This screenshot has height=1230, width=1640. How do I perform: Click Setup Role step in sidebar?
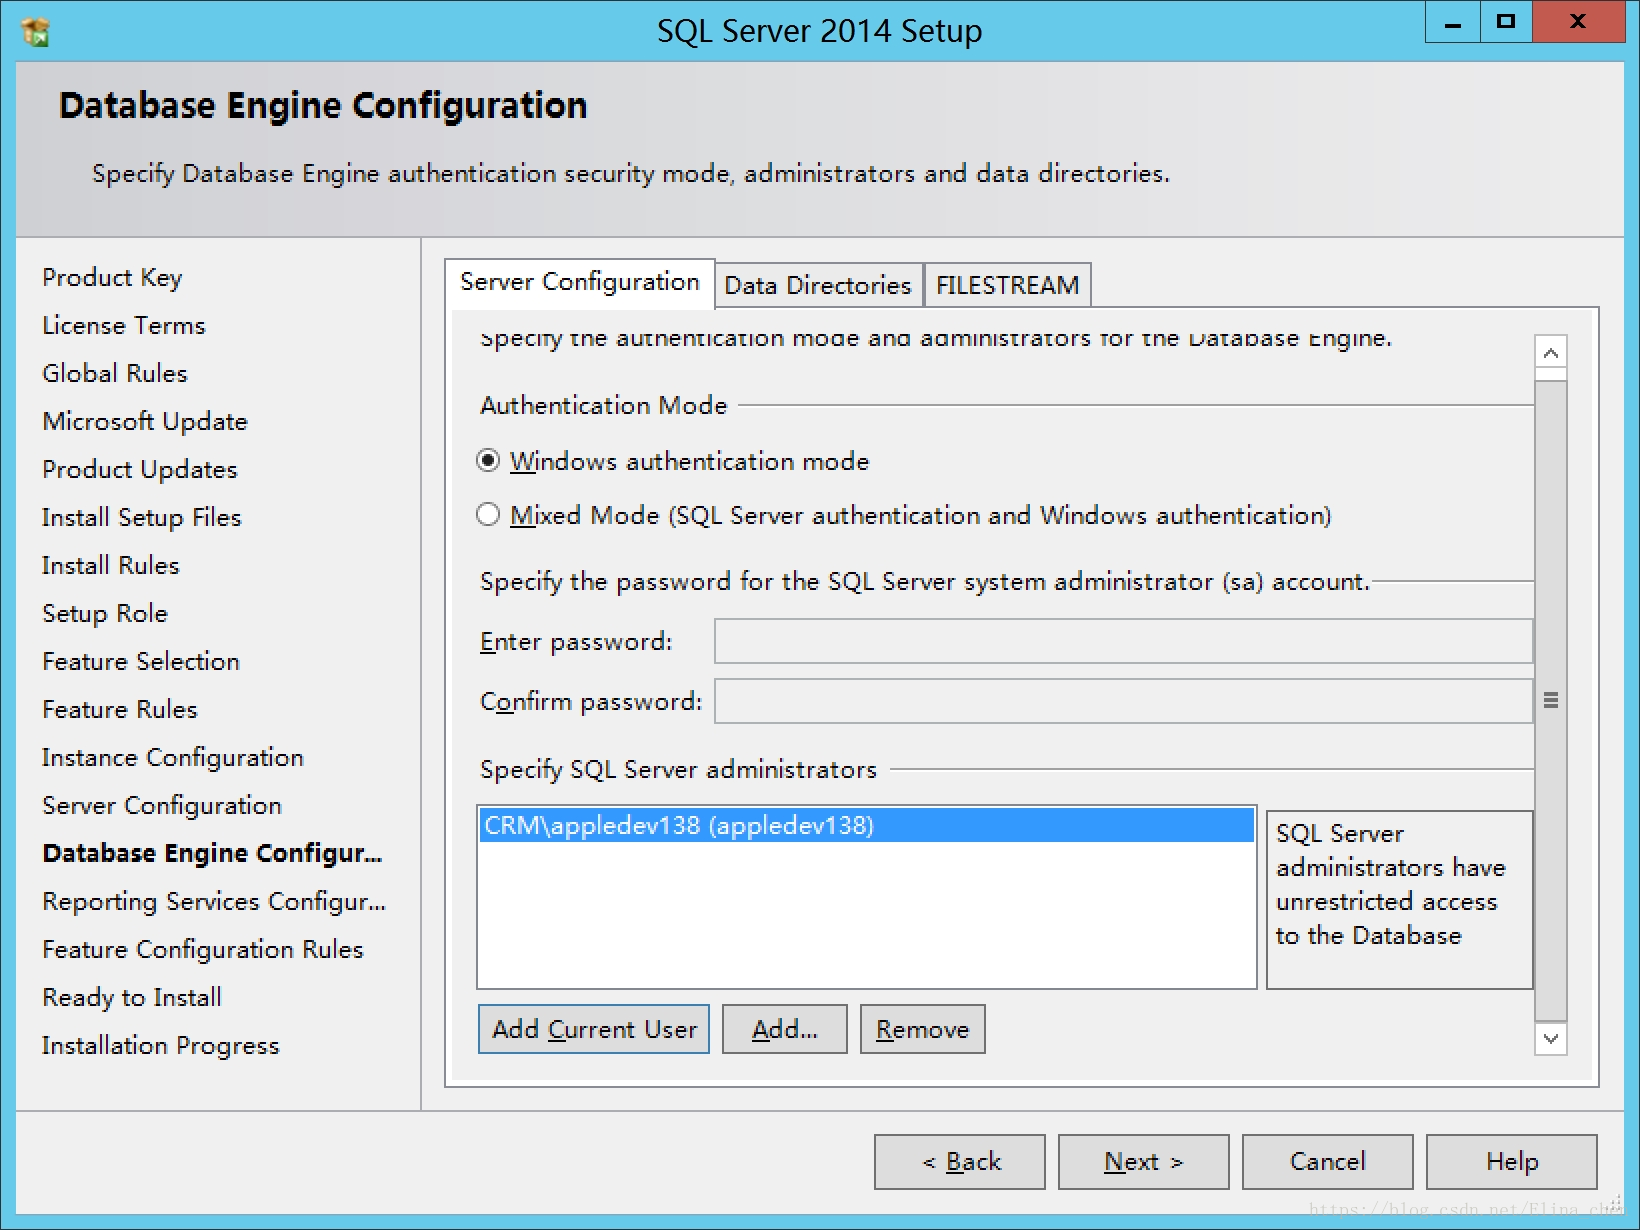pyautogui.click(x=105, y=614)
